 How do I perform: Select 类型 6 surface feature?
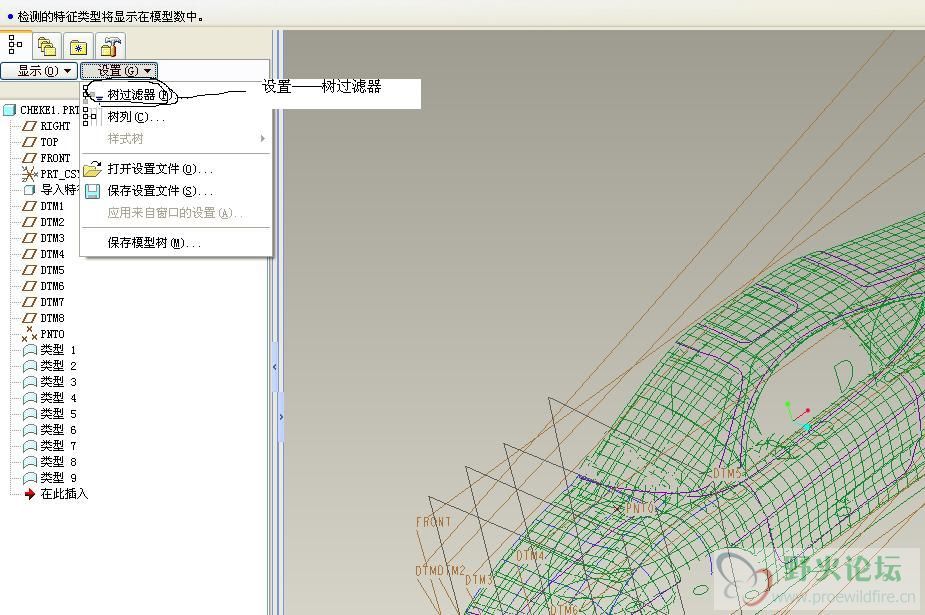pyautogui.click(x=58, y=430)
